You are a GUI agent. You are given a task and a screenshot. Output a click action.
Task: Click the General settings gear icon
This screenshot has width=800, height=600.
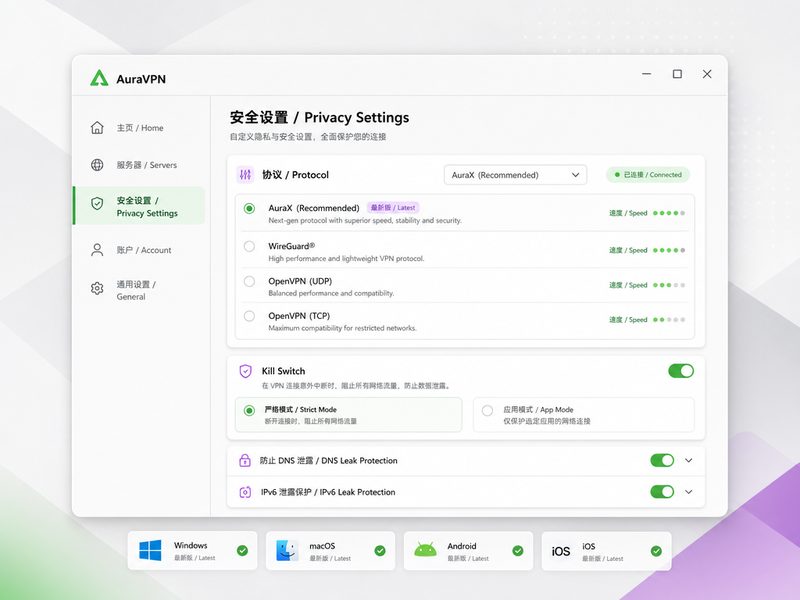pos(97,288)
